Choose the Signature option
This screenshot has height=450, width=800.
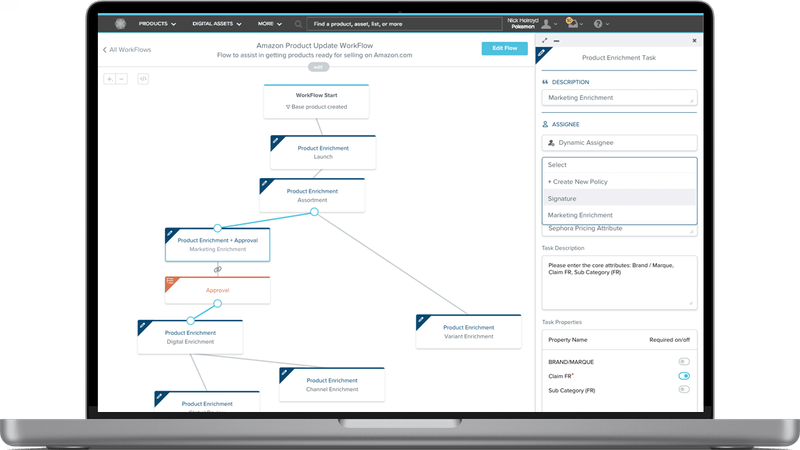pos(619,198)
